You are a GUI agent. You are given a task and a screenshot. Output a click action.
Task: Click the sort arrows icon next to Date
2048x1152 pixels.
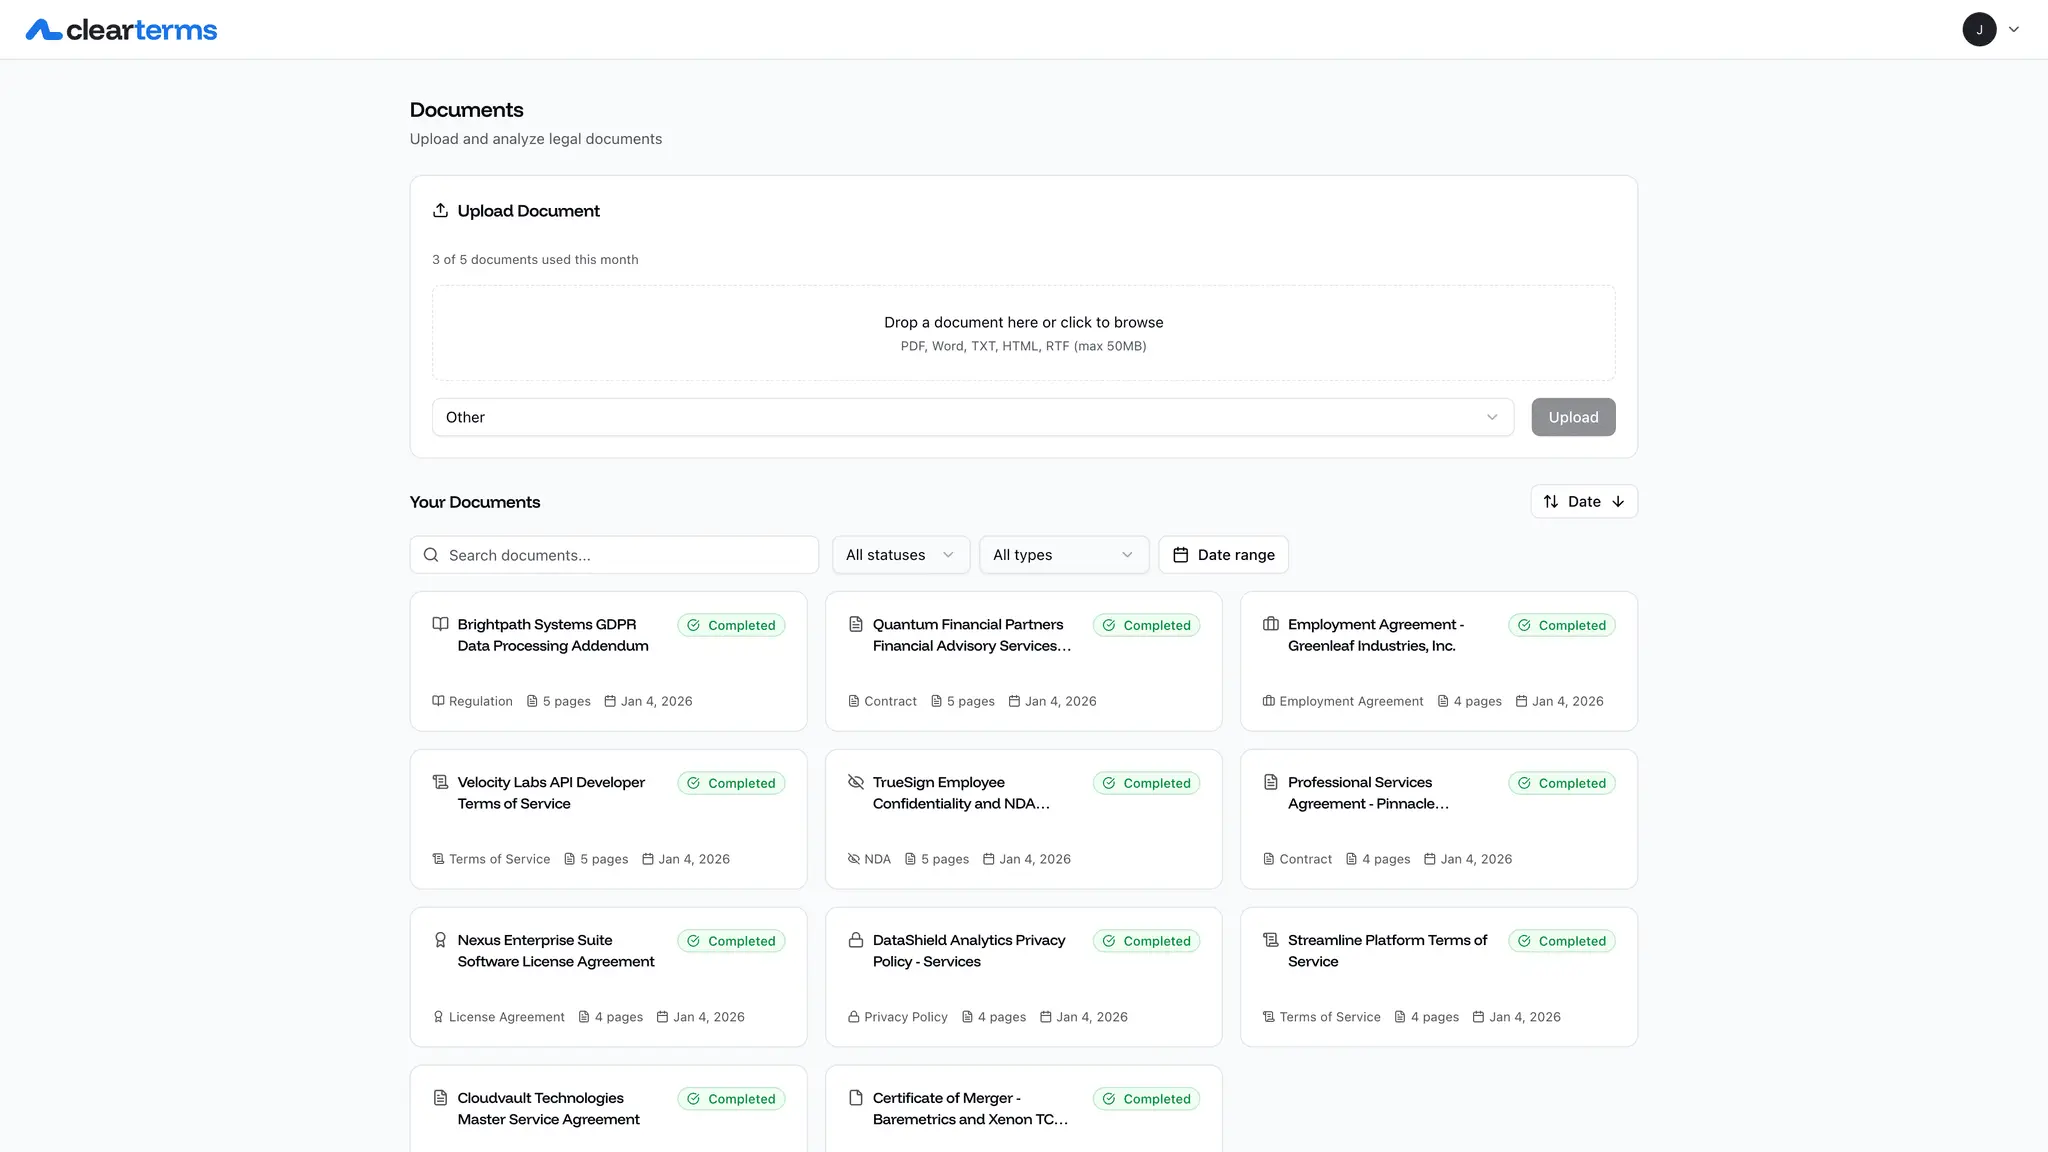pos(1551,502)
